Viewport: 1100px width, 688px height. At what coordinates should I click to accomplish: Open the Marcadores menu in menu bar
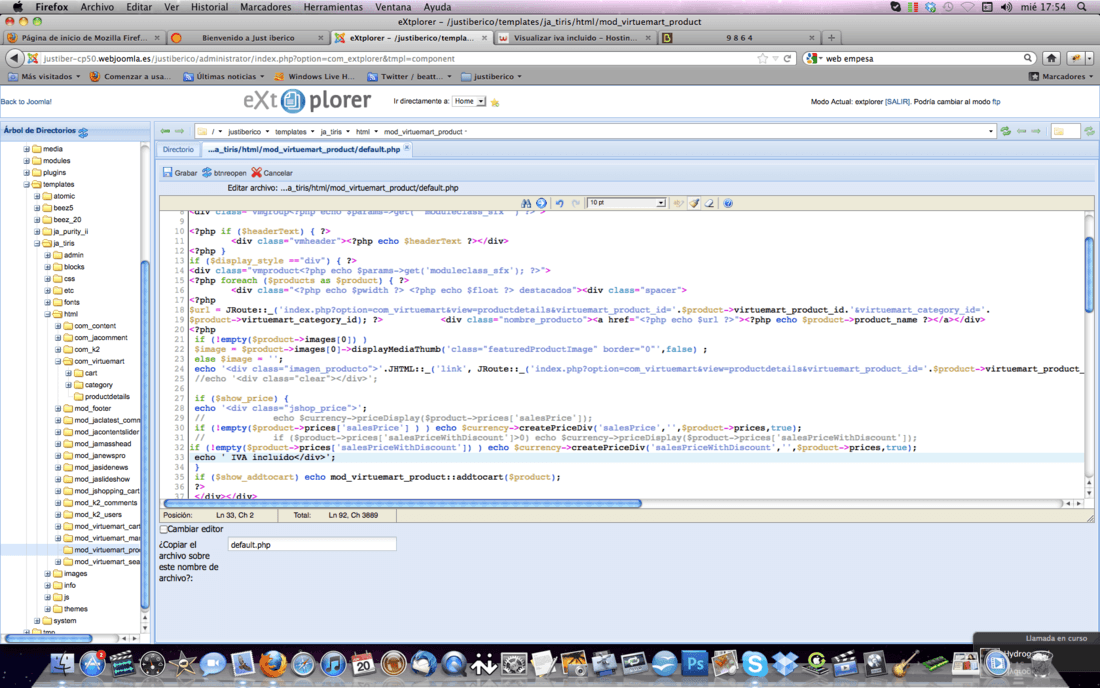265,7
